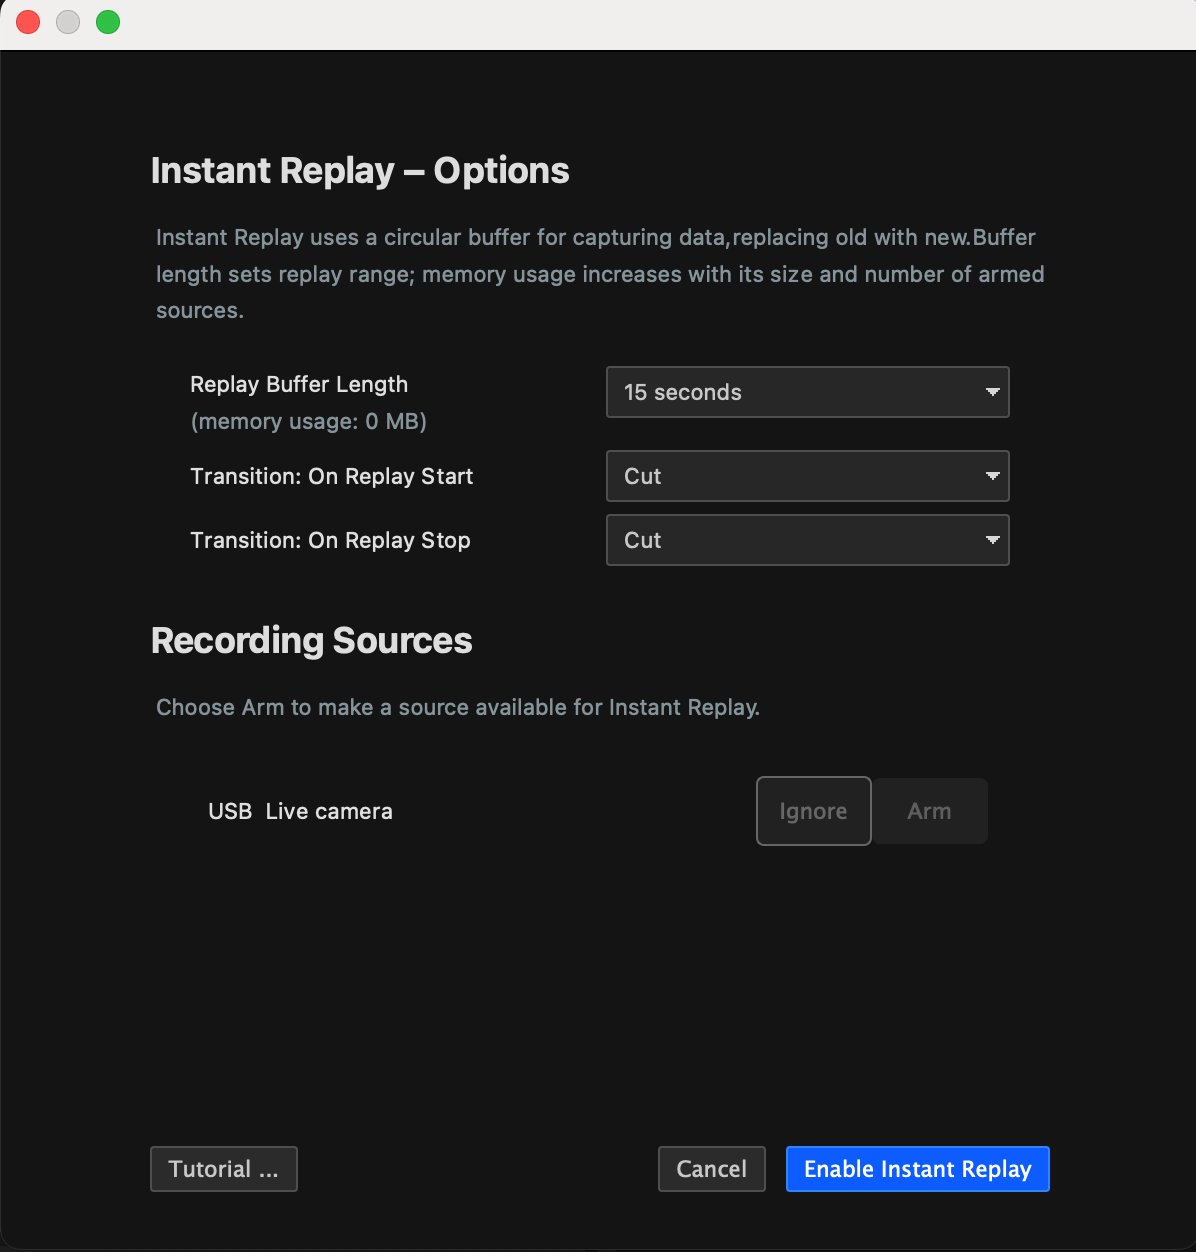The image size is (1196, 1252).
Task: Click the 'Transition: On Replay Start' label
Action: [x=331, y=477]
